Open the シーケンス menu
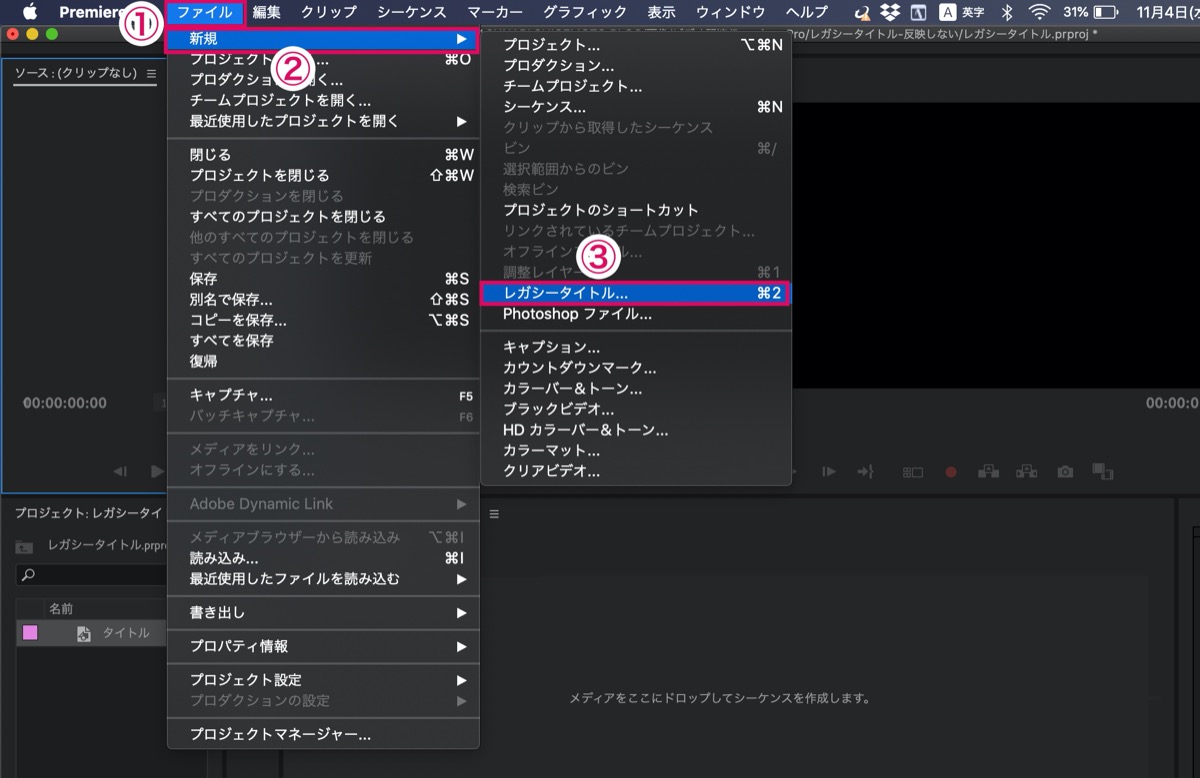1200x778 pixels. [x=412, y=12]
